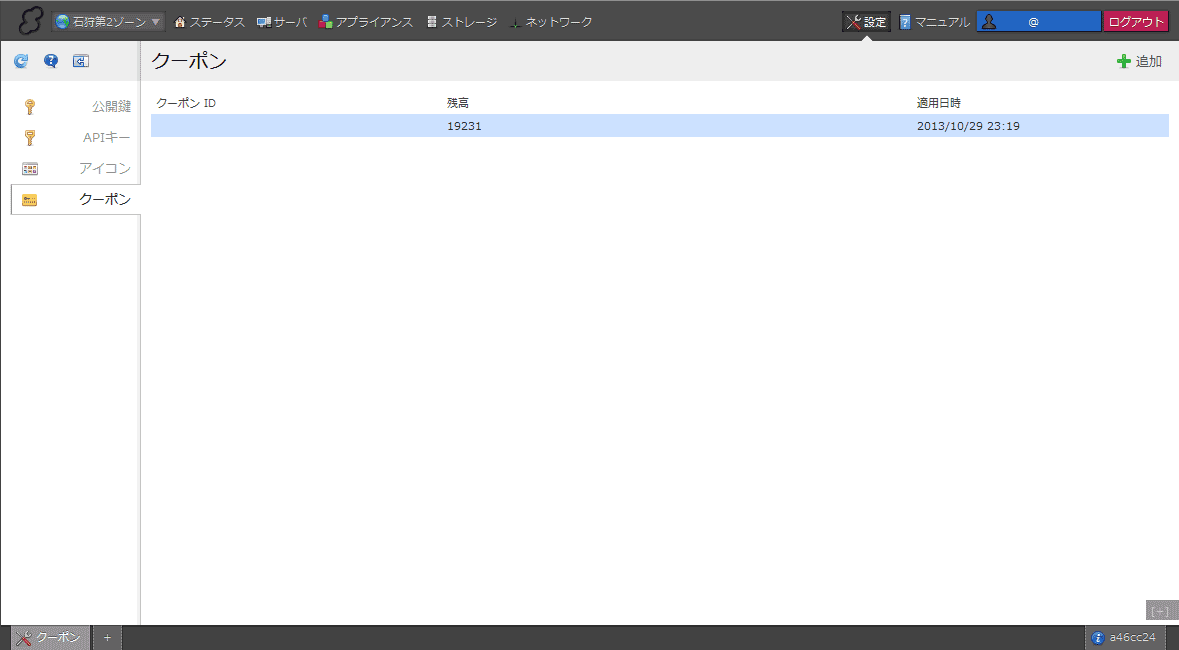
Task: Click the collapse sidebar panel icon
Action: (x=80, y=61)
